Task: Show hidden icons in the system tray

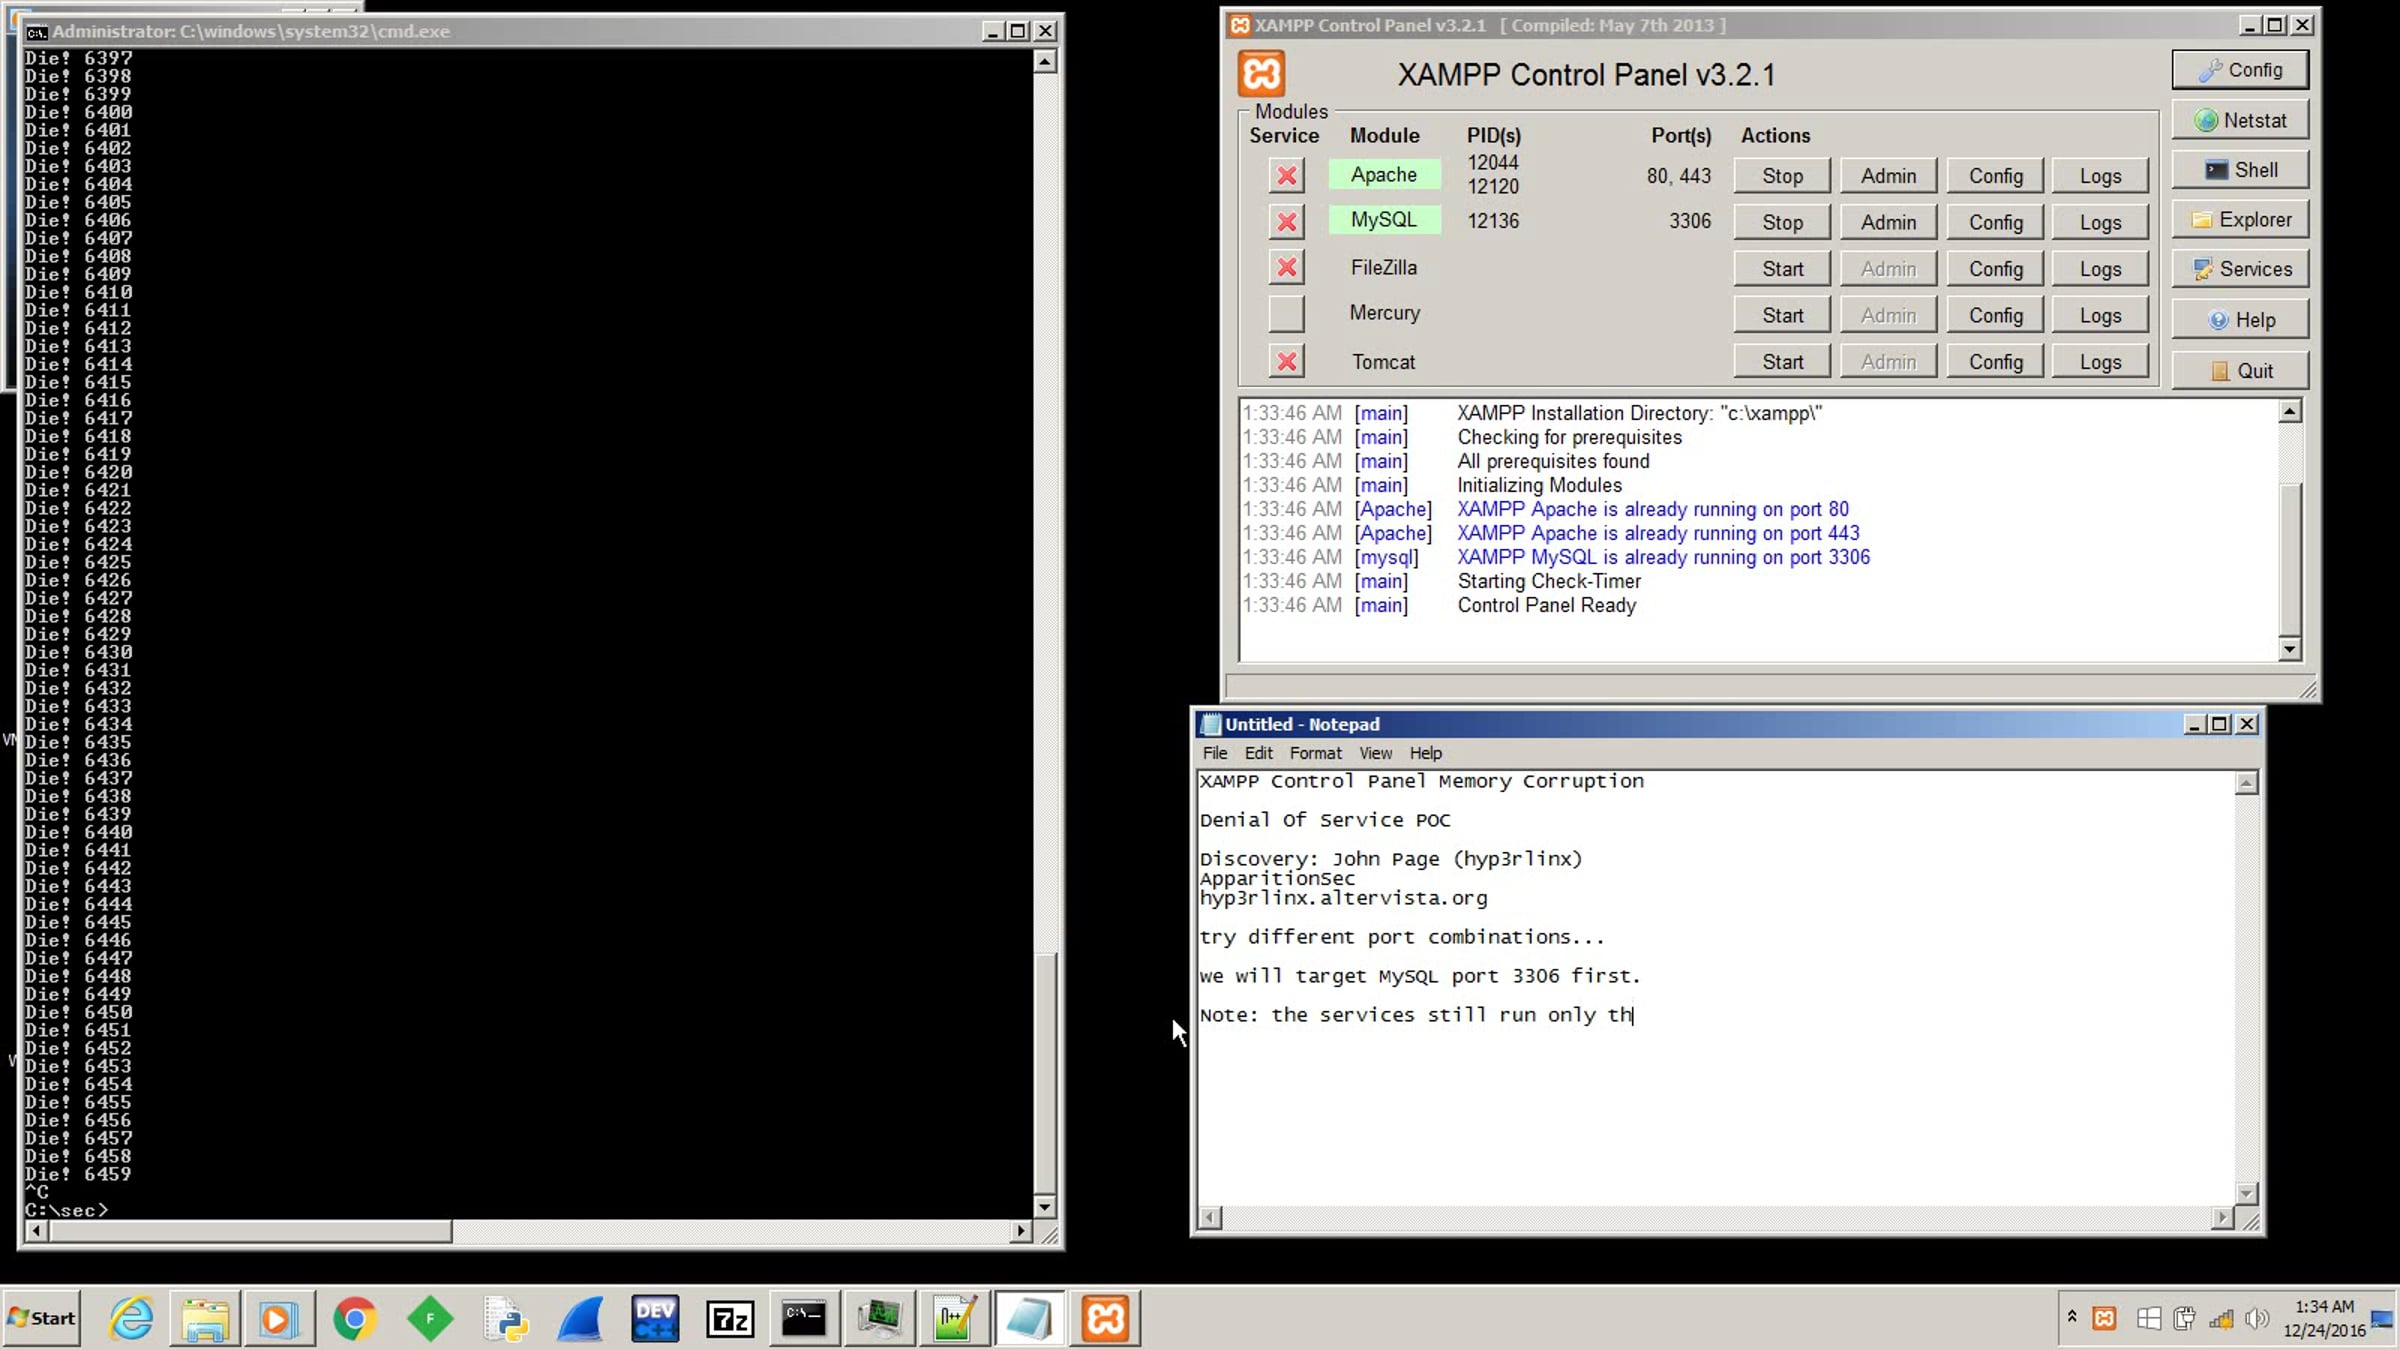Action: point(2072,1316)
